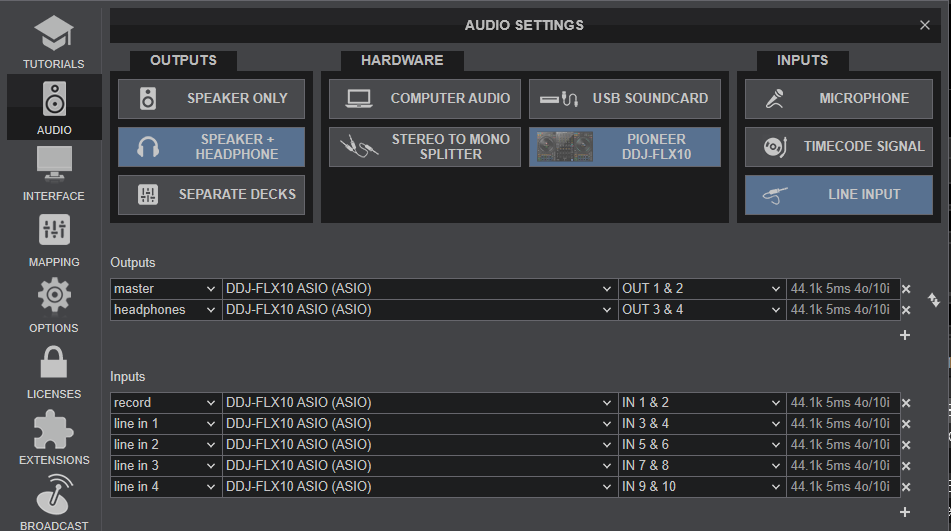Open the OUT 3 & 4 channel dropdown
Screen dimensions: 951x531
point(701,310)
